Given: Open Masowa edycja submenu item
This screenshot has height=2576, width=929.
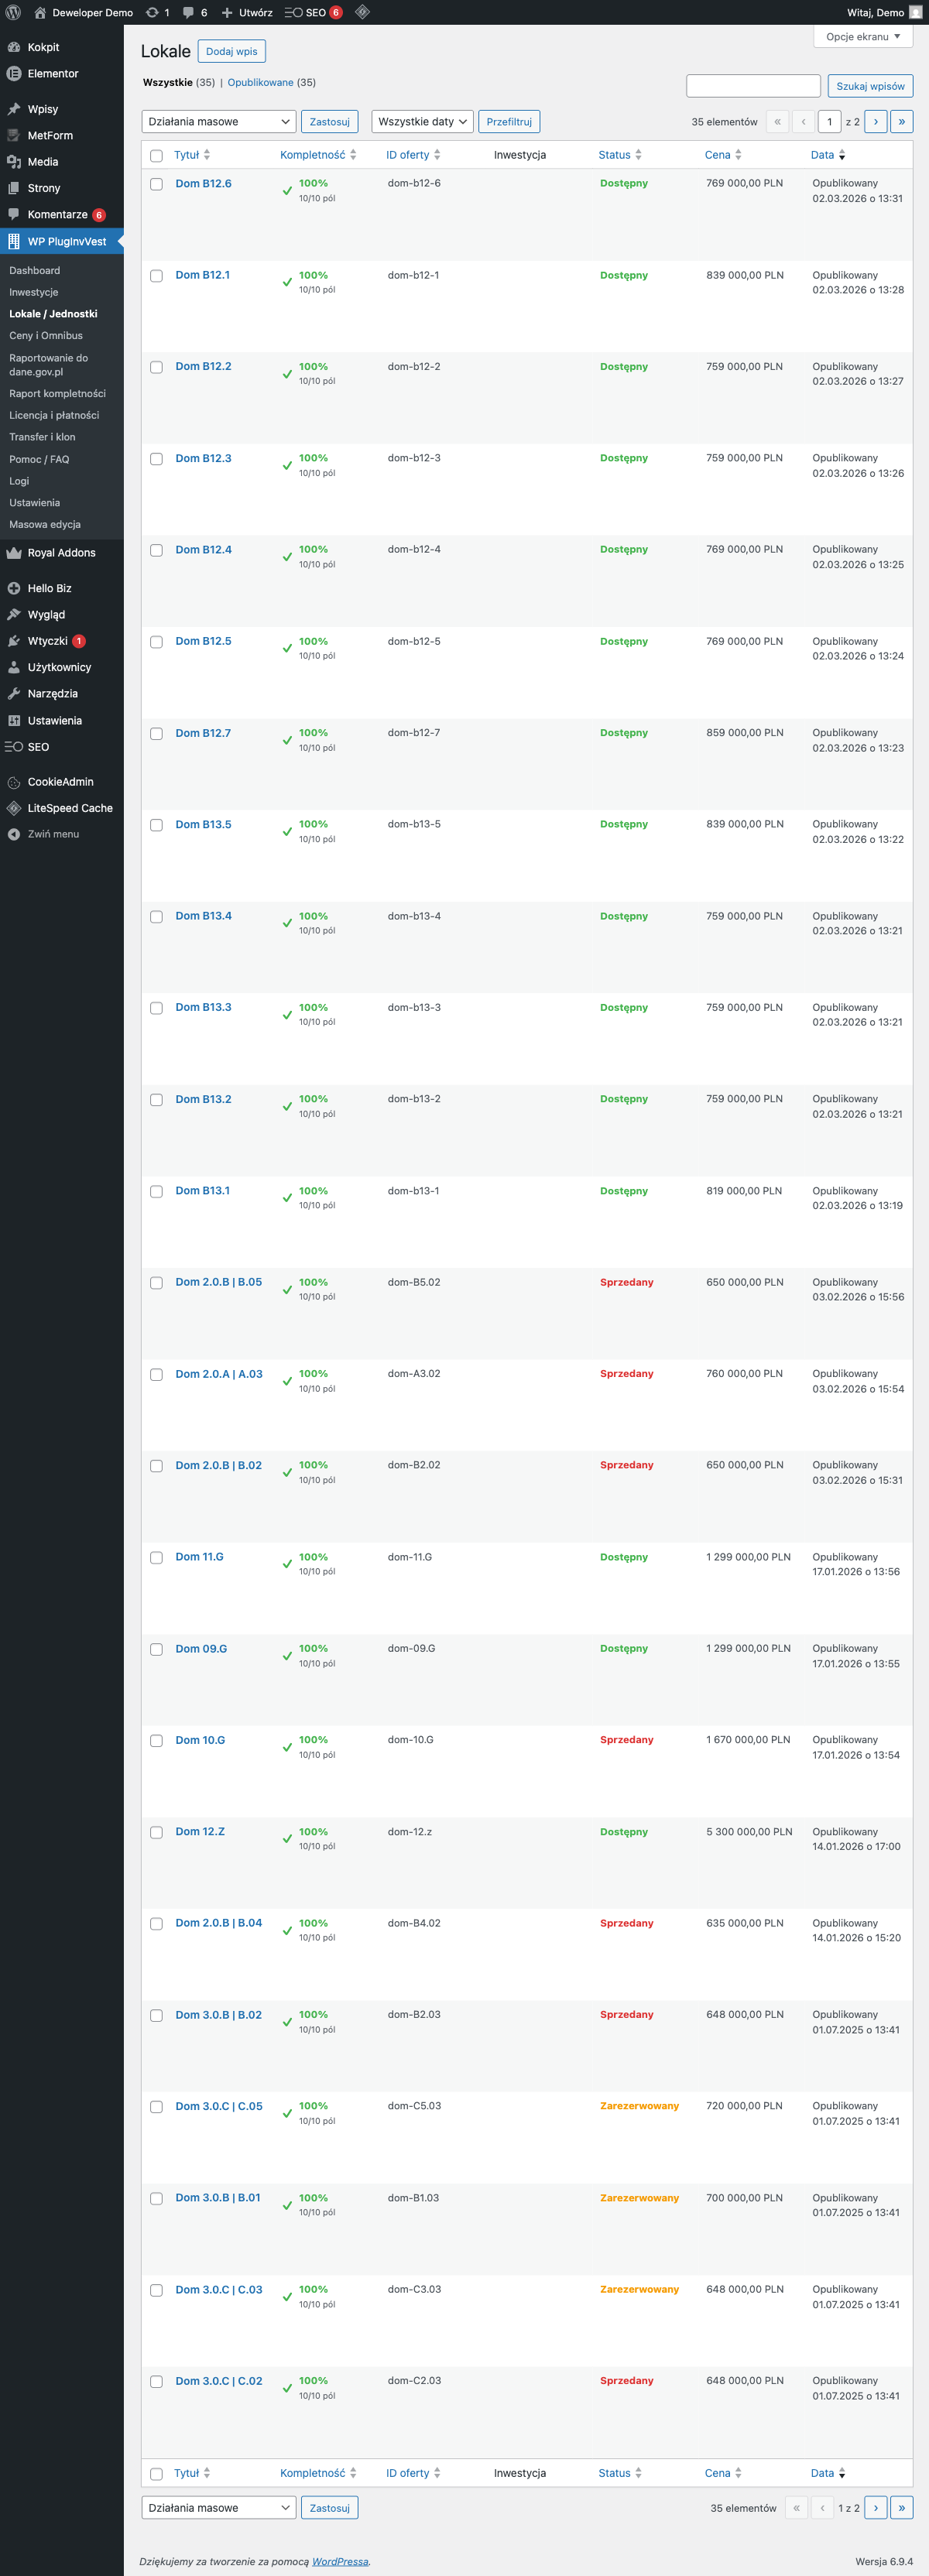Looking at the screenshot, I should 45,524.
